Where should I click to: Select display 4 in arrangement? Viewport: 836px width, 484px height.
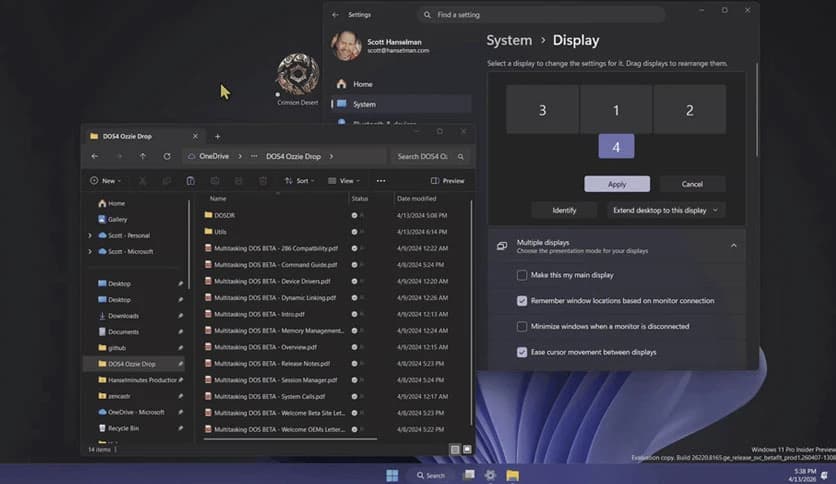[x=616, y=146]
